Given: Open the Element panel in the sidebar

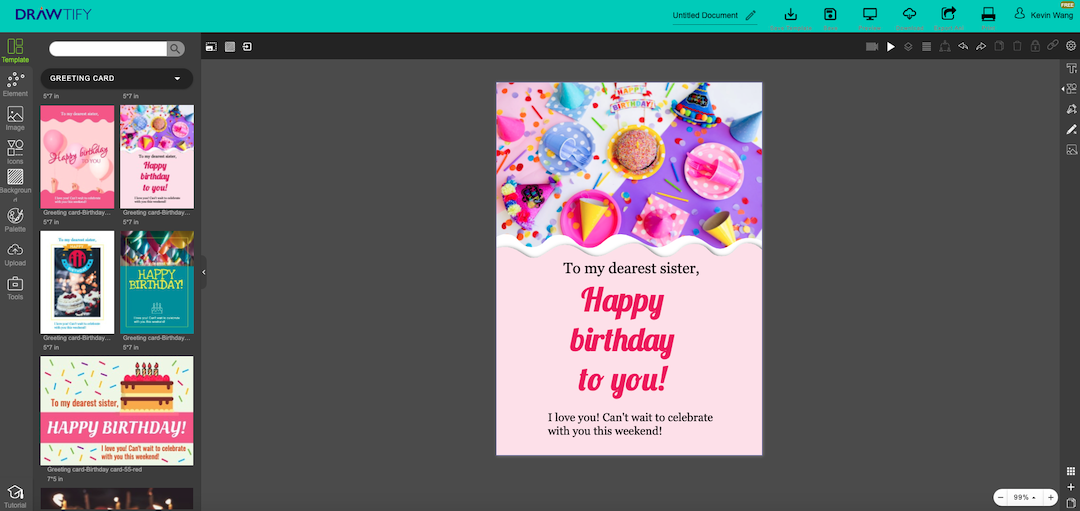Looking at the screenshot, I should point(15,85).
